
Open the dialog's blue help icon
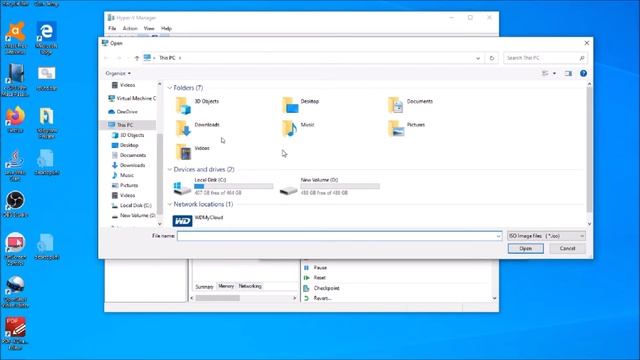(583, 73)
